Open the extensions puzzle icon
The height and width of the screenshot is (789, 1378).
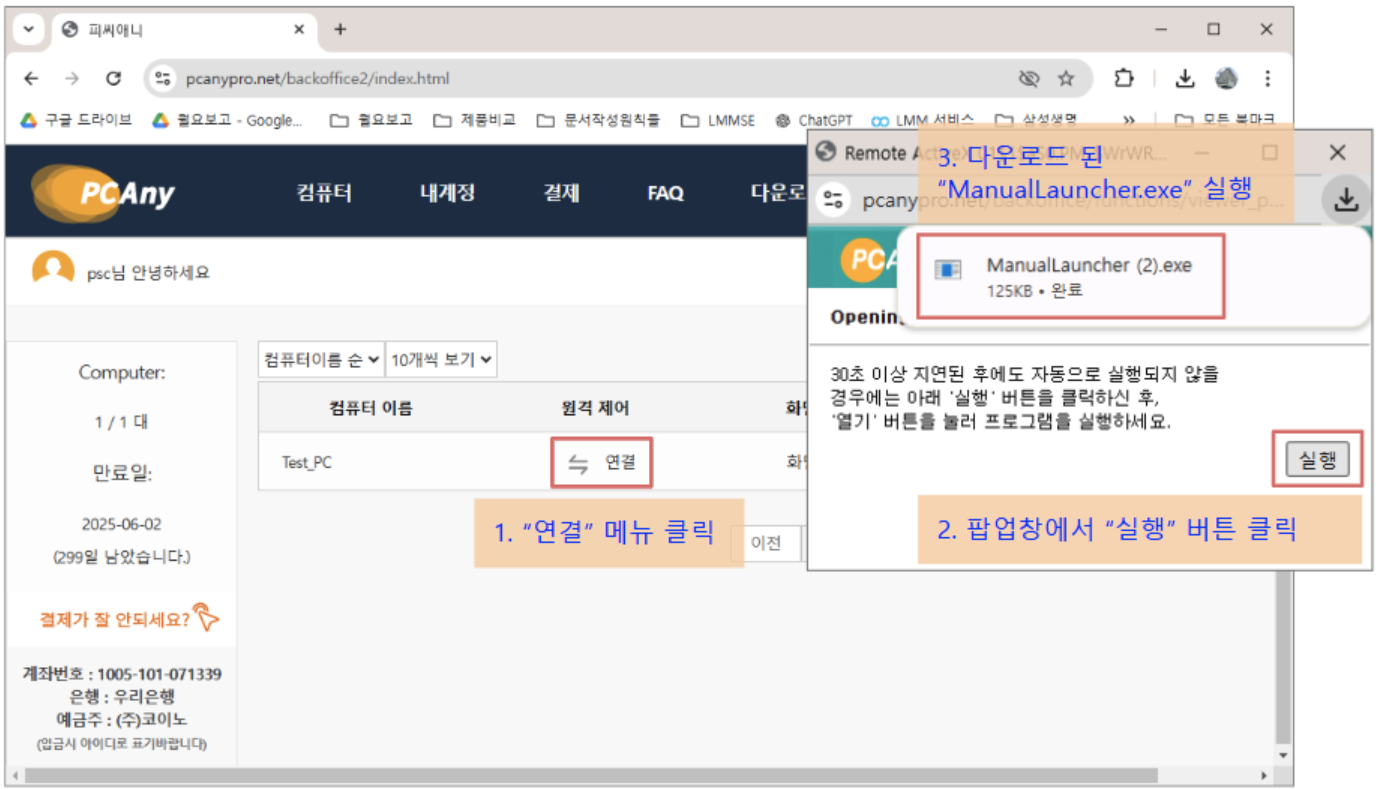click(1123, 78)
